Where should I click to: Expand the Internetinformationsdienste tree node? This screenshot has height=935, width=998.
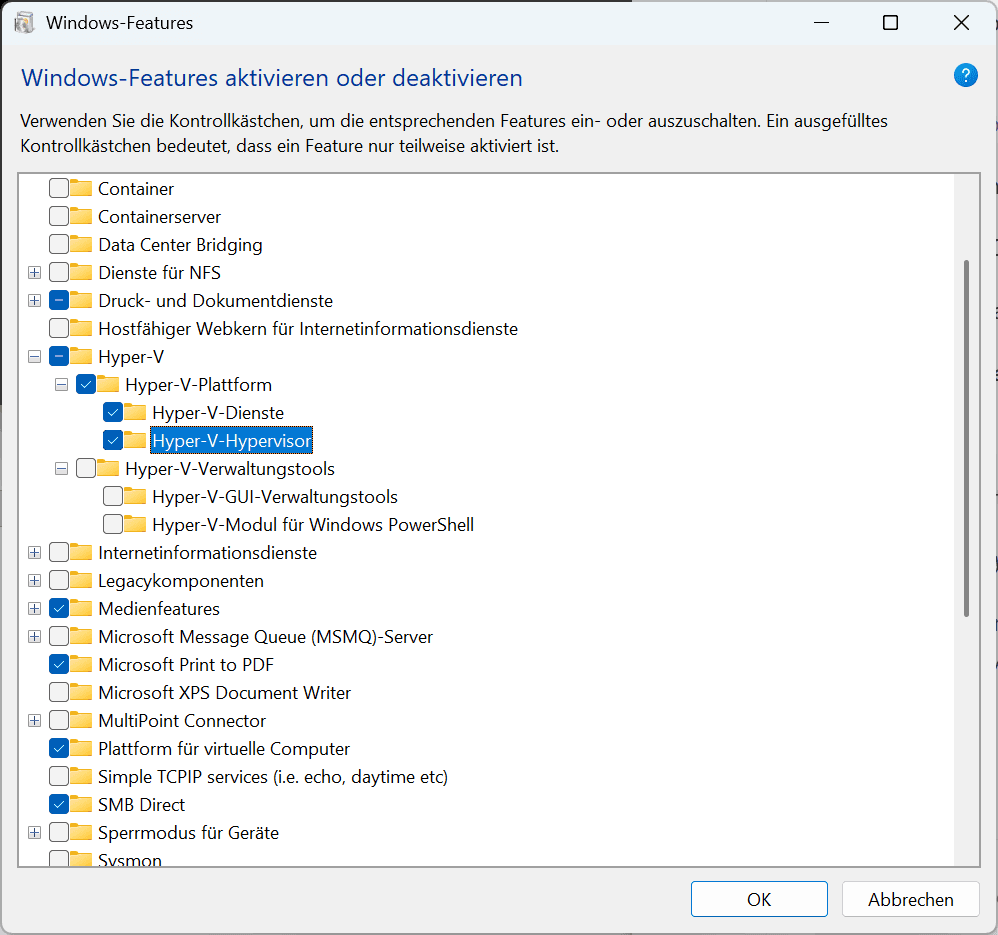34,552
